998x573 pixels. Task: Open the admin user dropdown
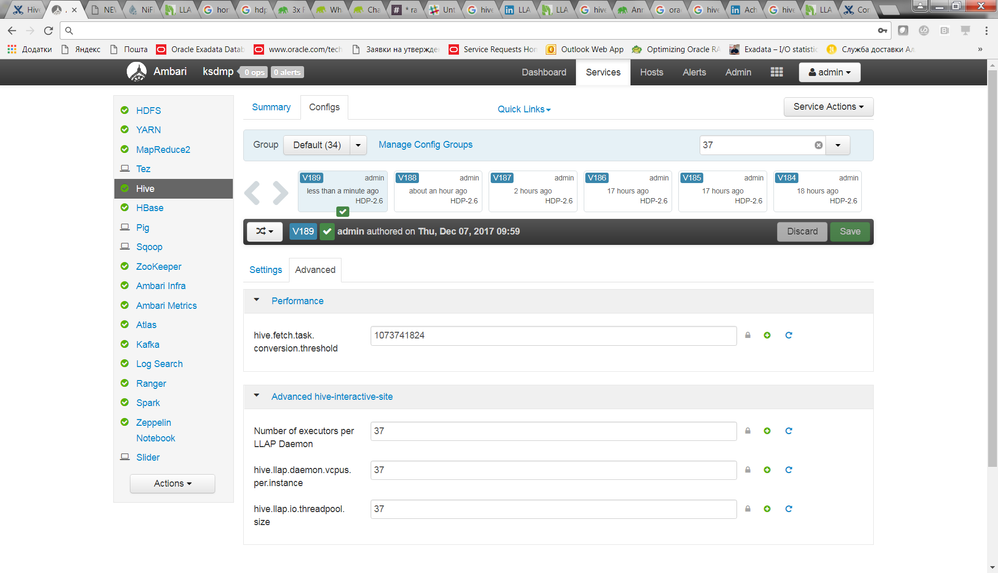[x=829, y=72]
